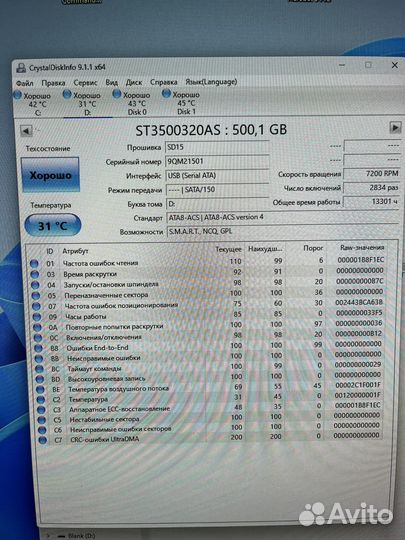Open the Сервис menu

click(85, 83)
